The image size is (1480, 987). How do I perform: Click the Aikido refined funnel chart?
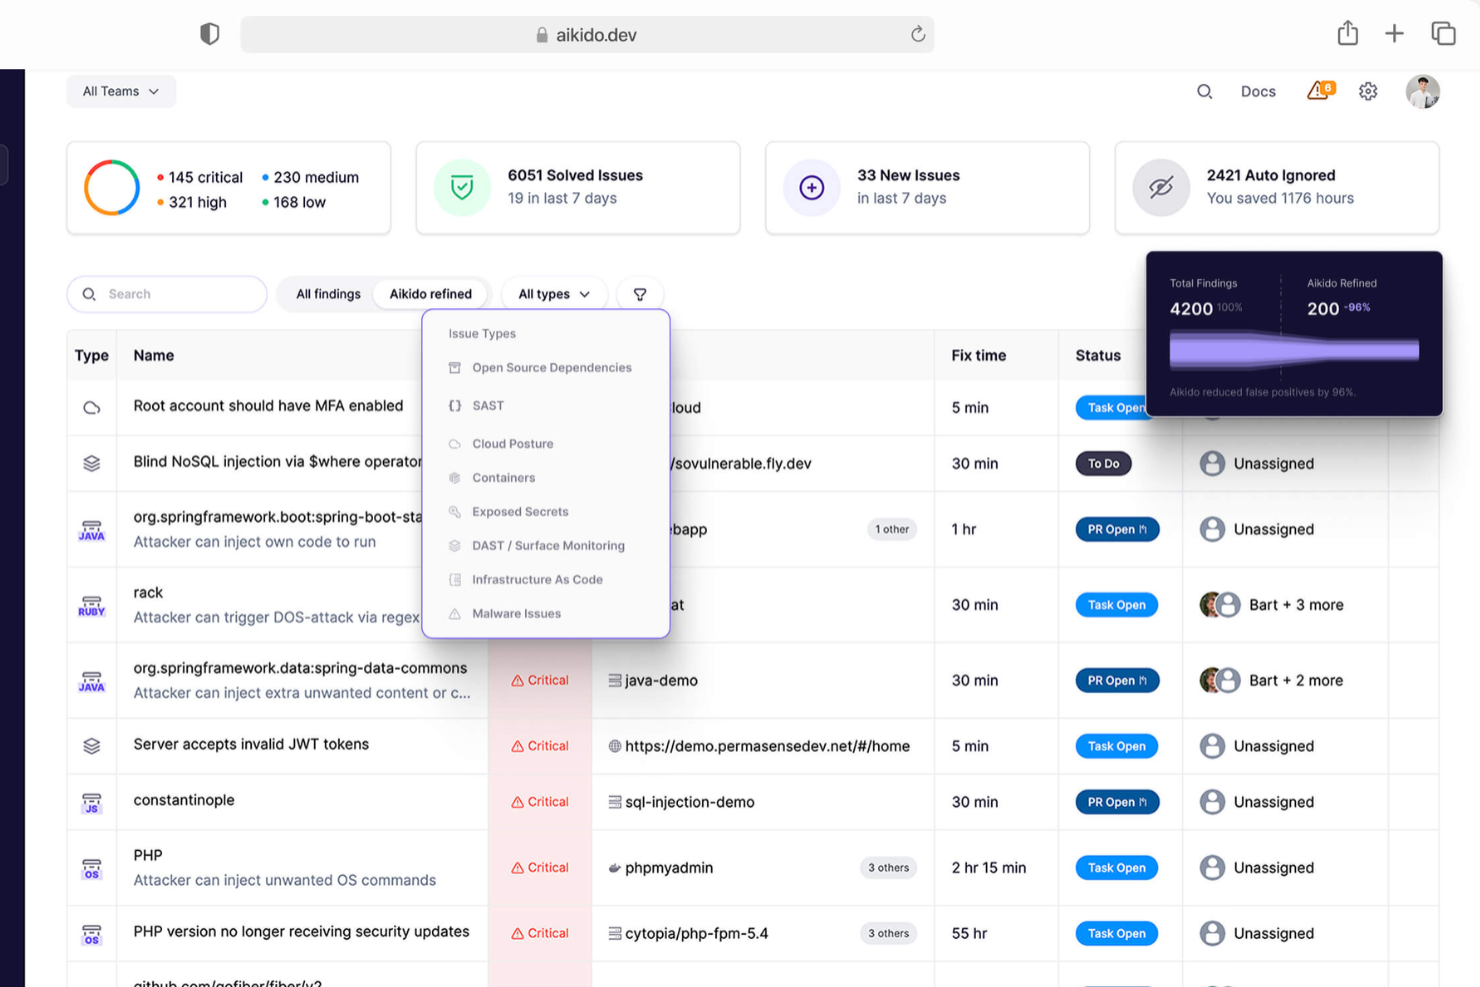coord(1293,350)
